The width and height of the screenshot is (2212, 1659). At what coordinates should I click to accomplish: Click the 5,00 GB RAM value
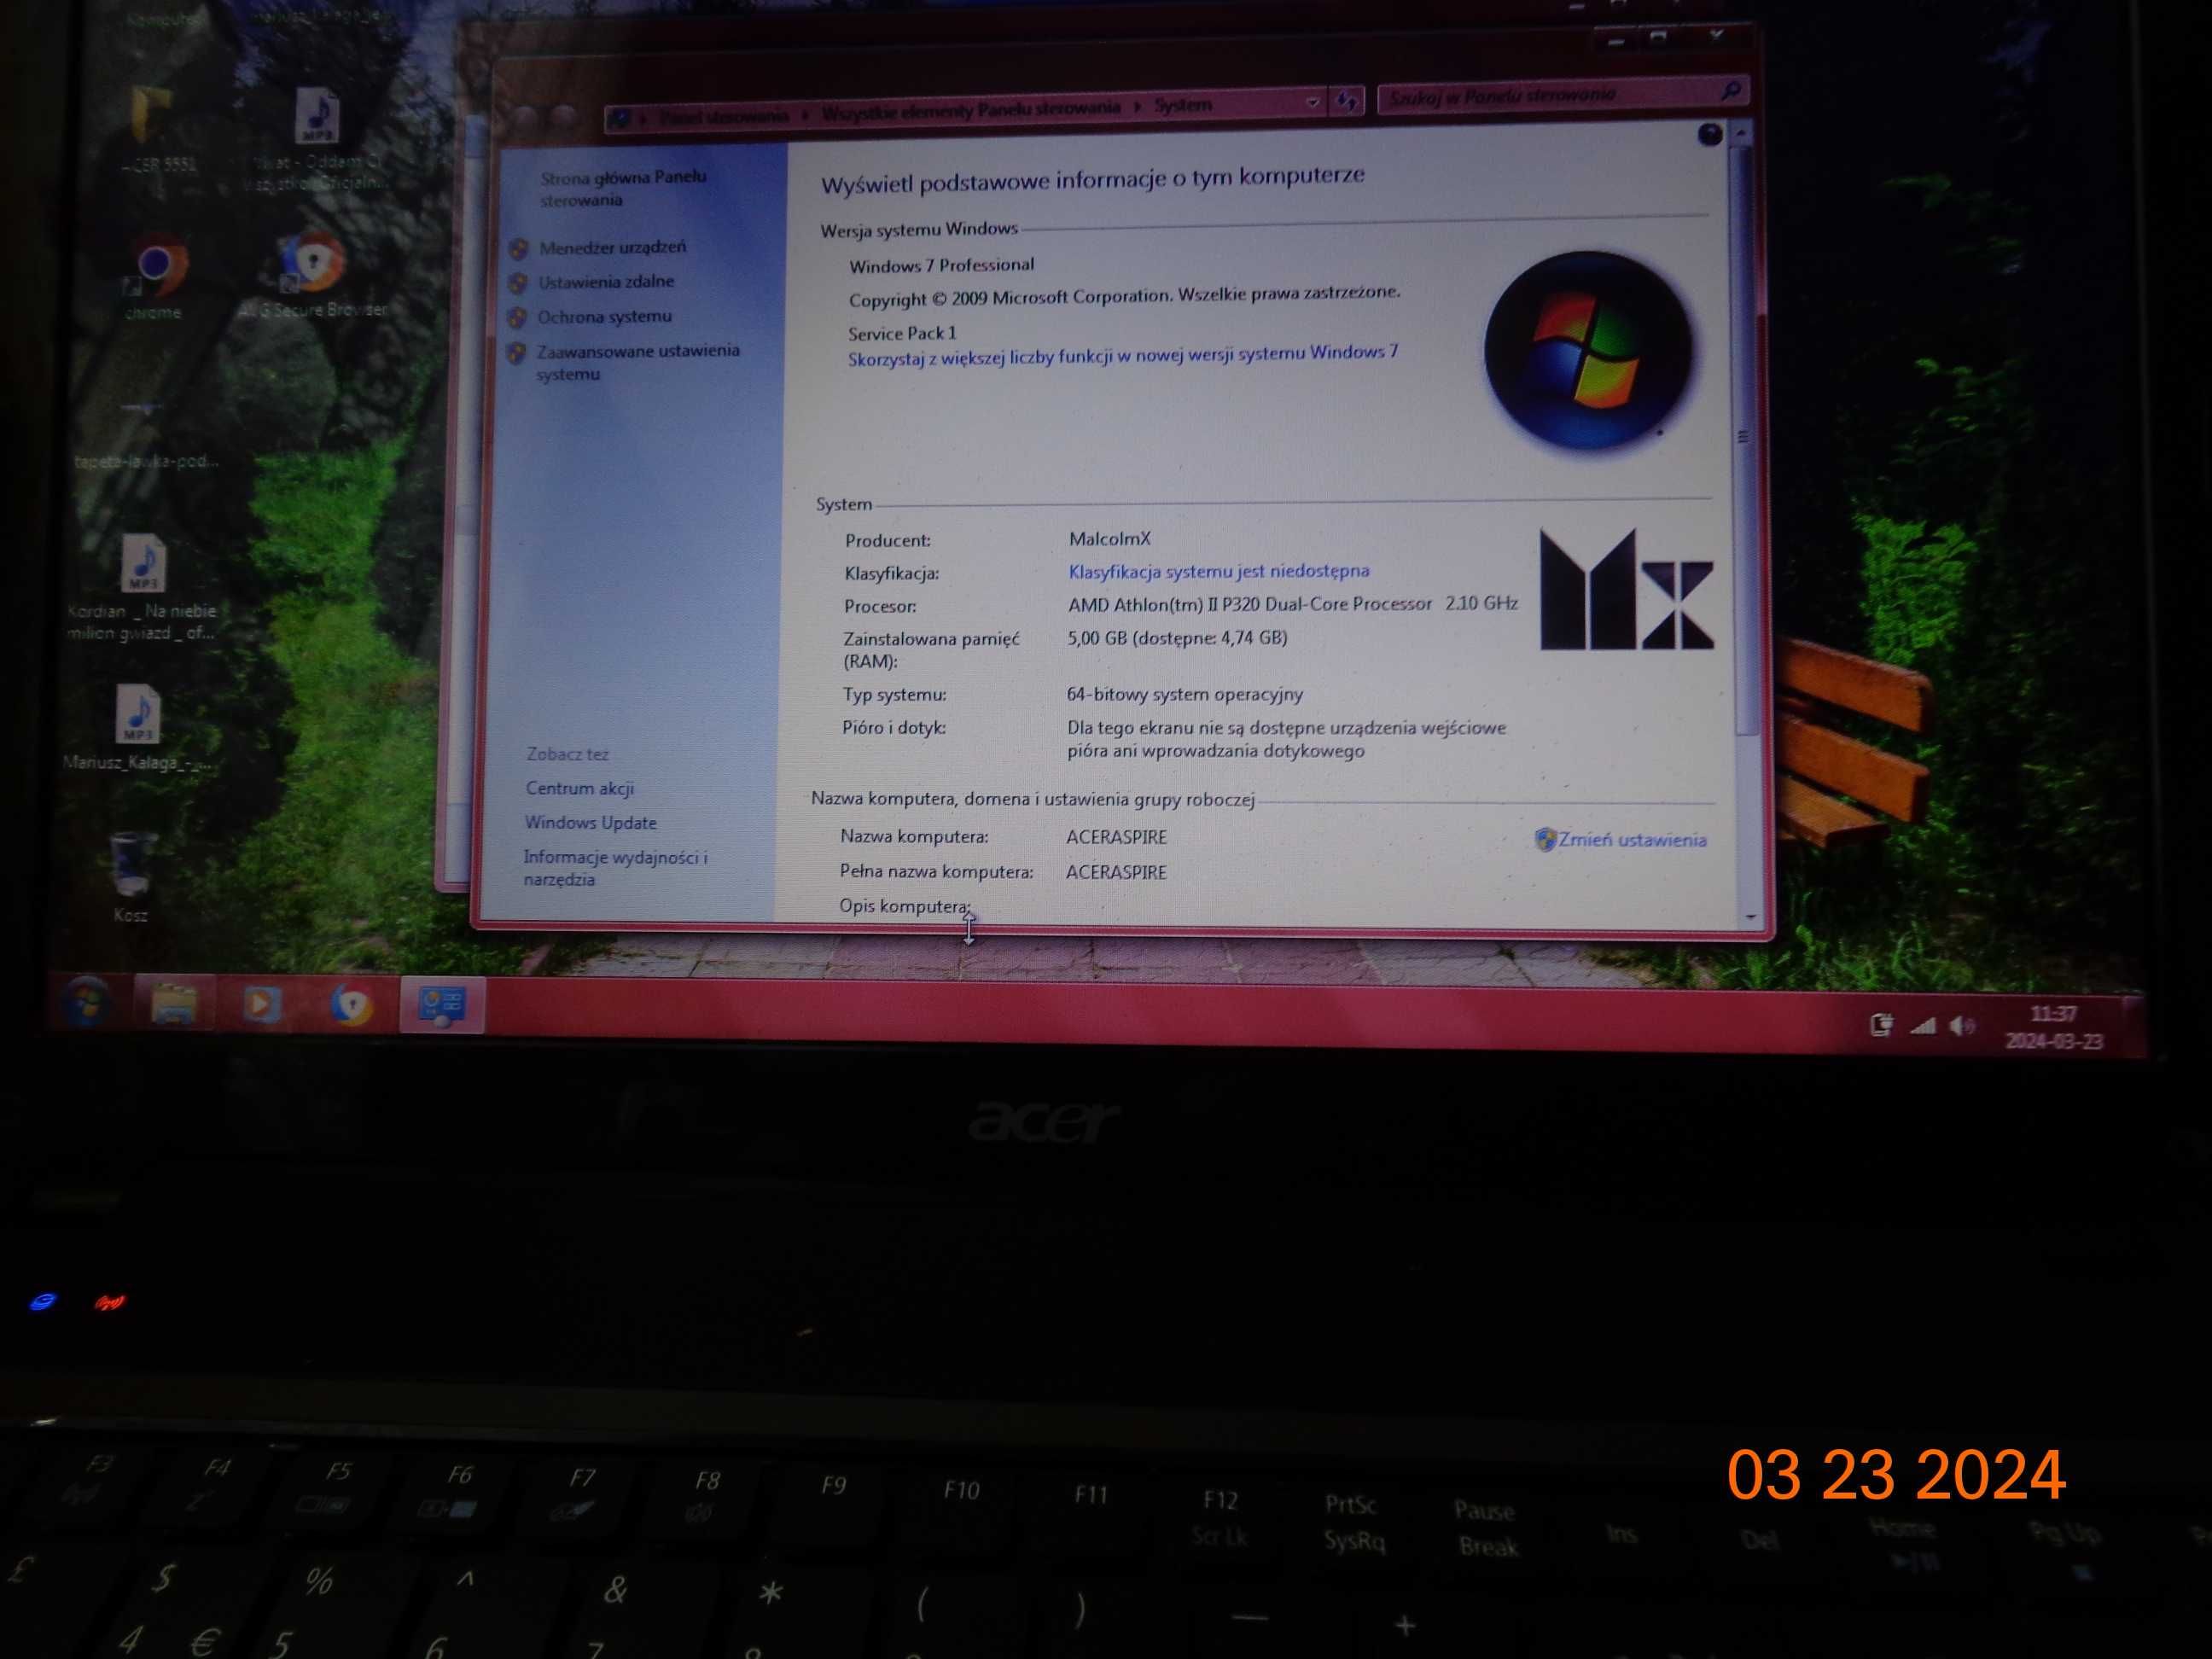coord(1177,638)
